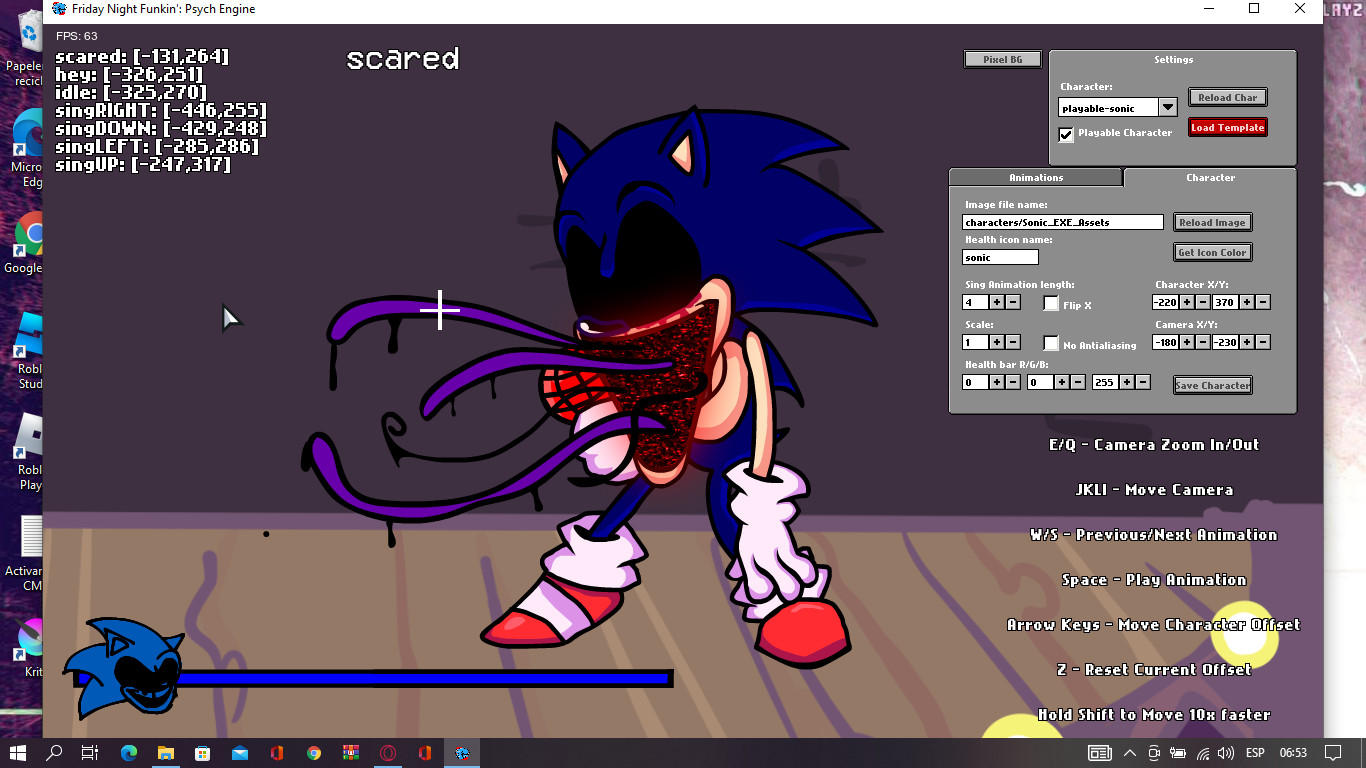This screenshot has width=1366, height=768.
Task: Click the Health bar blue value field 255
Action: click(1105, 382)
